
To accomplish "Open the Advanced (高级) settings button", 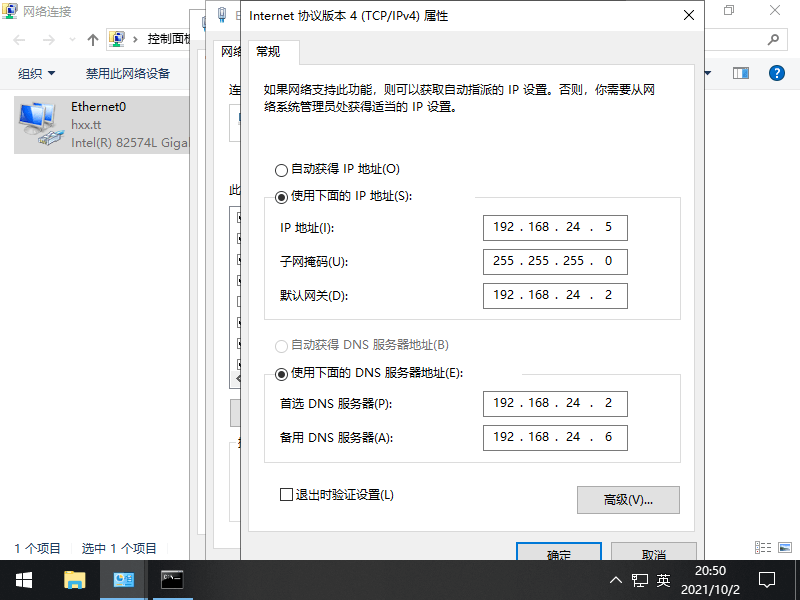I will click(x=628, y=500).
